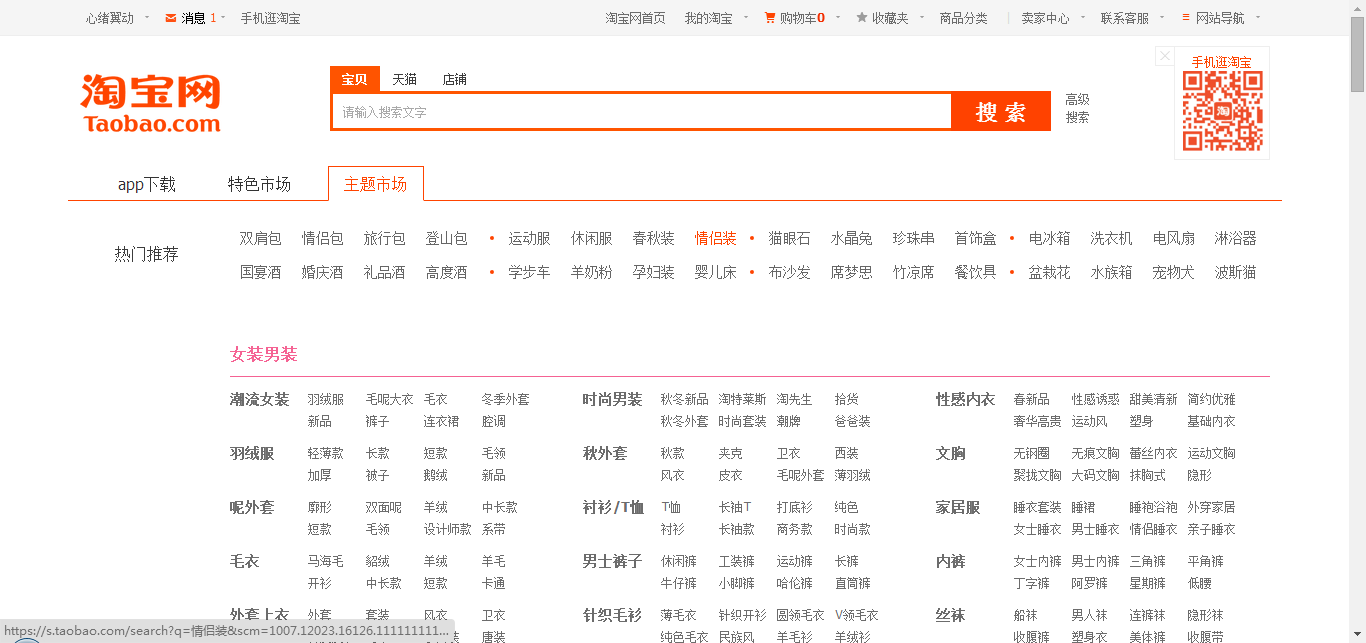Open the 时尚男装 category heading
Viewport: 1366px width, 643px height.
click(x=612, y=400)
